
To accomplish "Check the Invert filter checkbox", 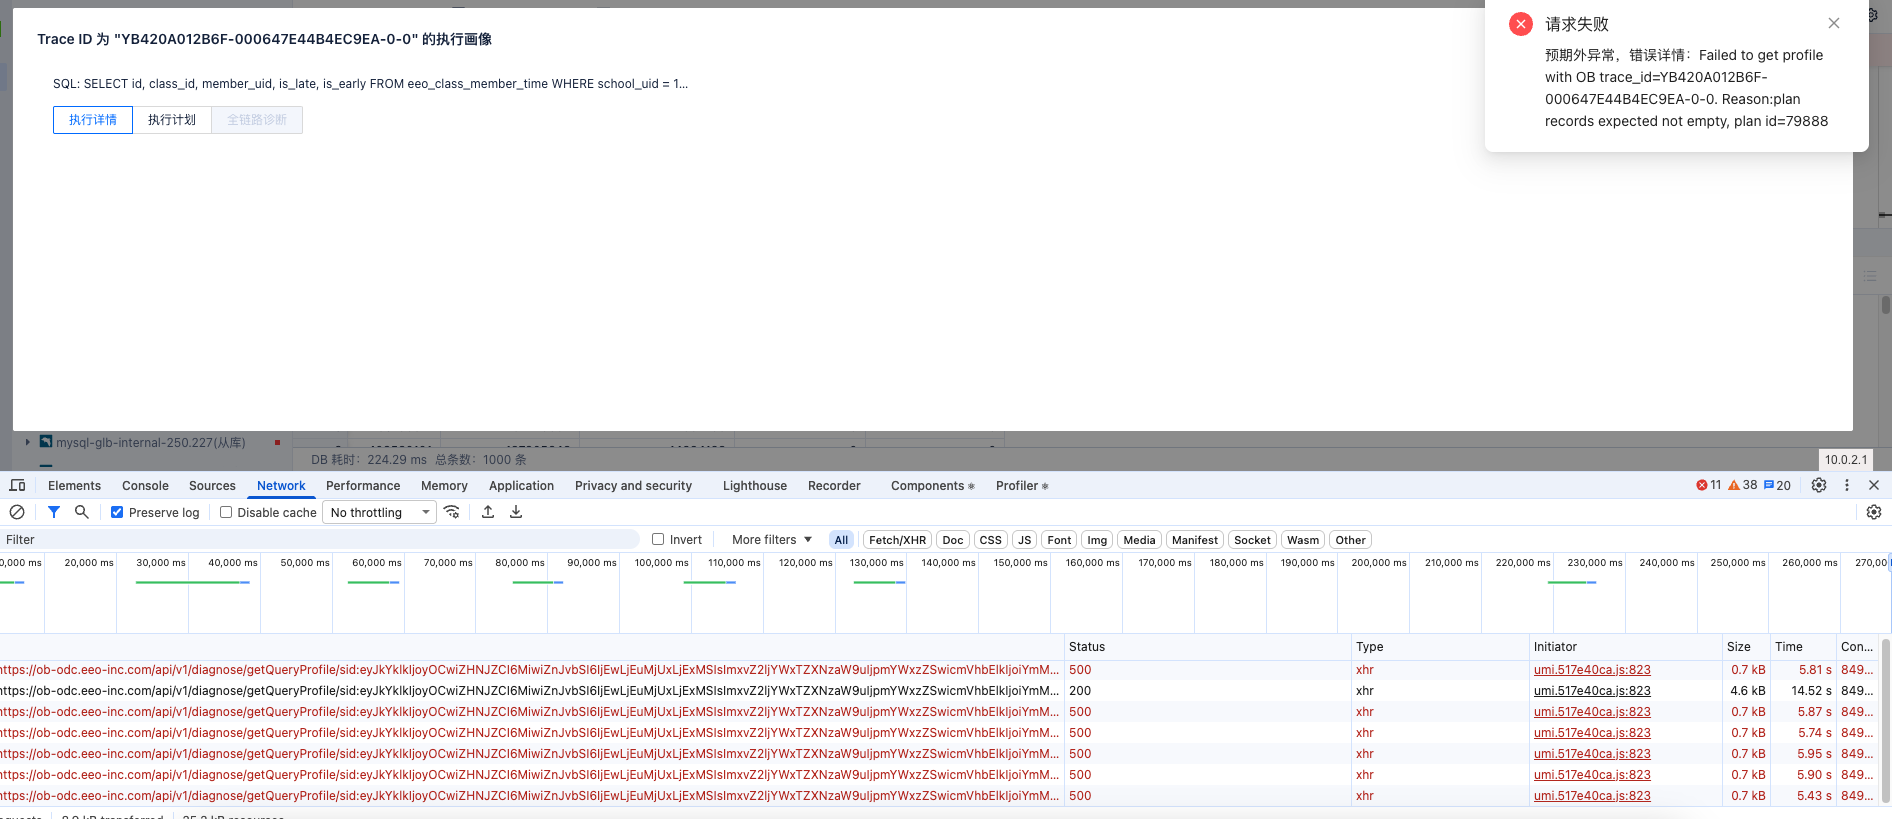I will [x=658, y=539].
